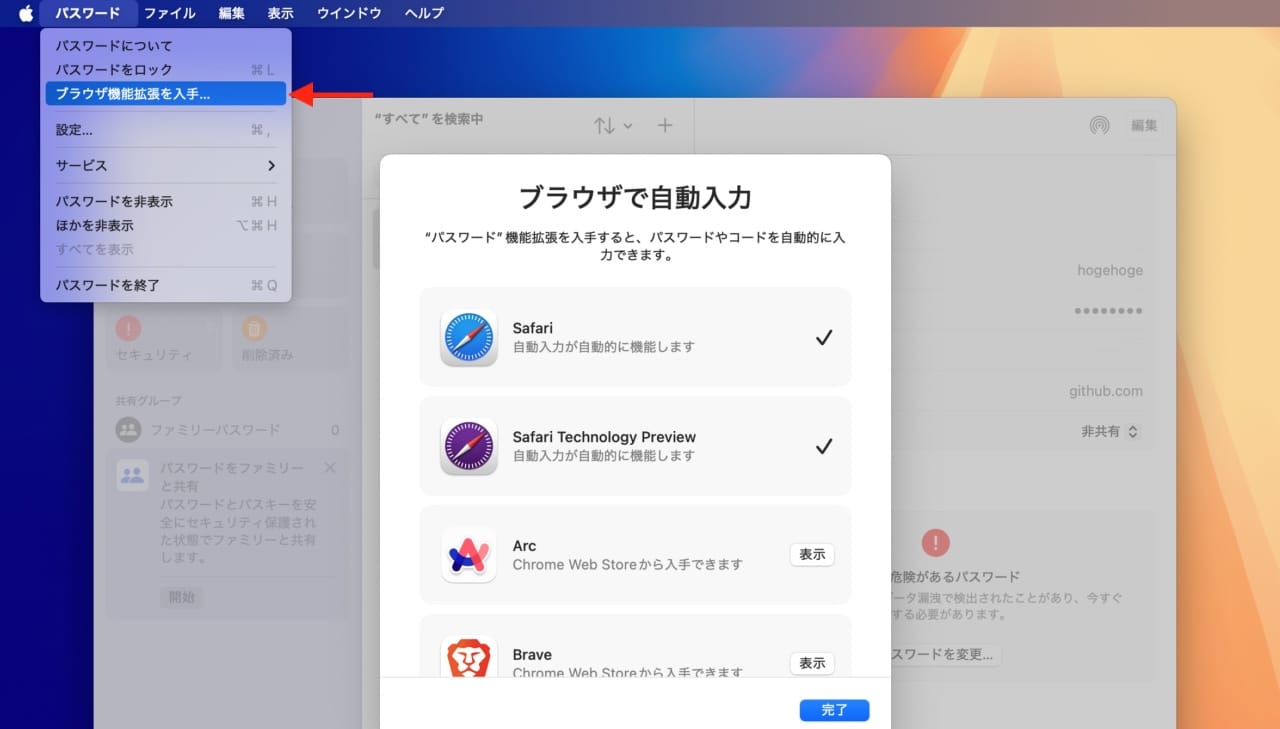
Task: Select パスワードを終了 menu item
Action: 166,286
